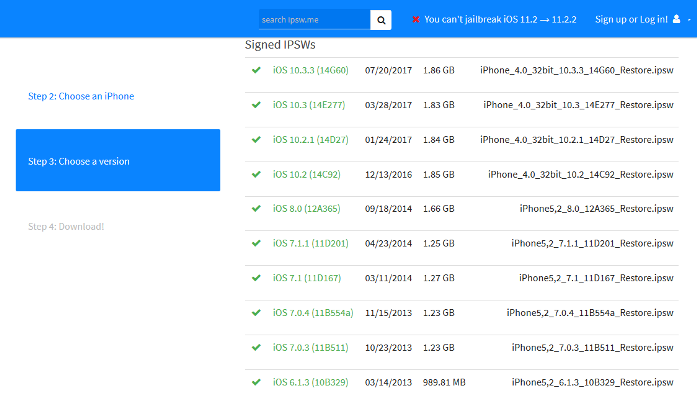
Task: Click the red X jailbreak warning icon
Action: [416, 20]
